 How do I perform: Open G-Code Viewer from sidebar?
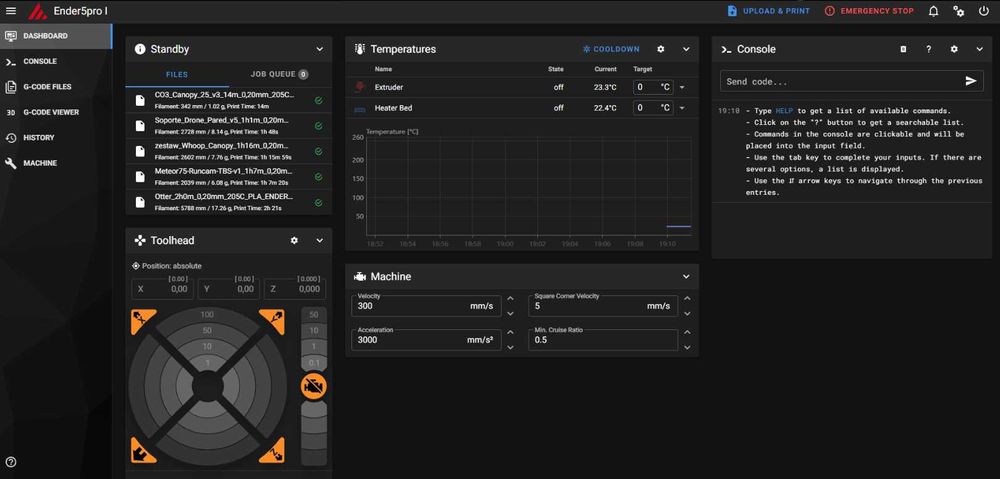[56, 112]
